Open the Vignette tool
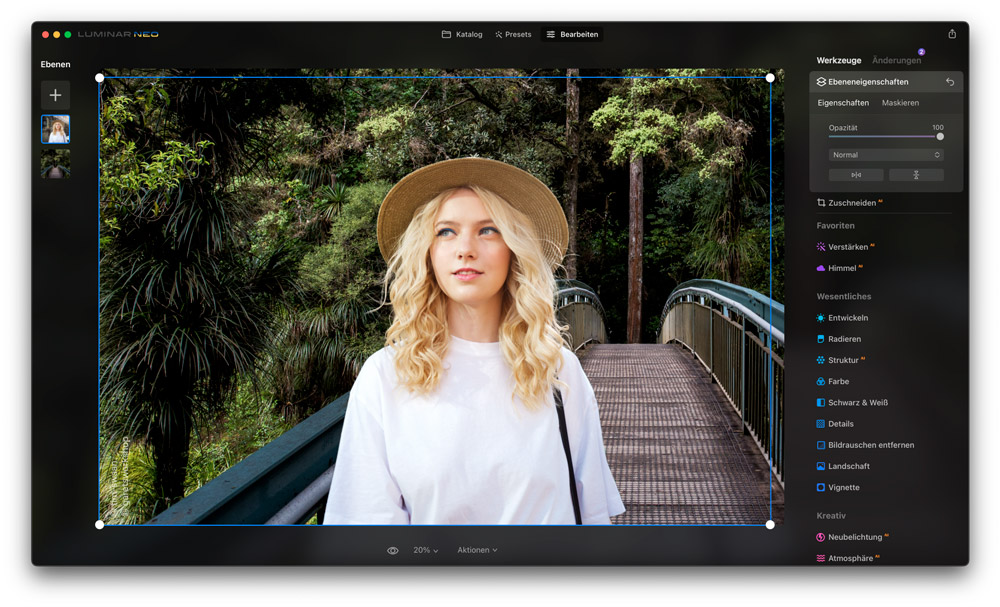This screenshot has width=1000, height=607. click(x=838, y=488)
